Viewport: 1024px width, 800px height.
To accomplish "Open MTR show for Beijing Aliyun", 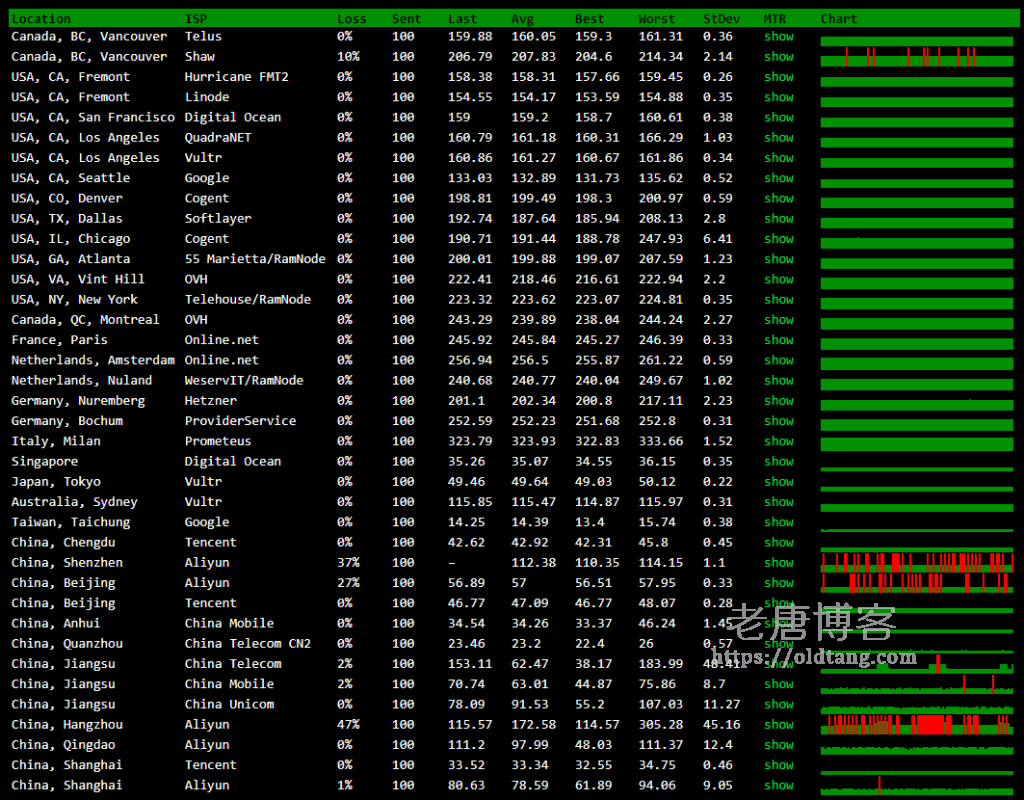I will [x=778, y=583].
